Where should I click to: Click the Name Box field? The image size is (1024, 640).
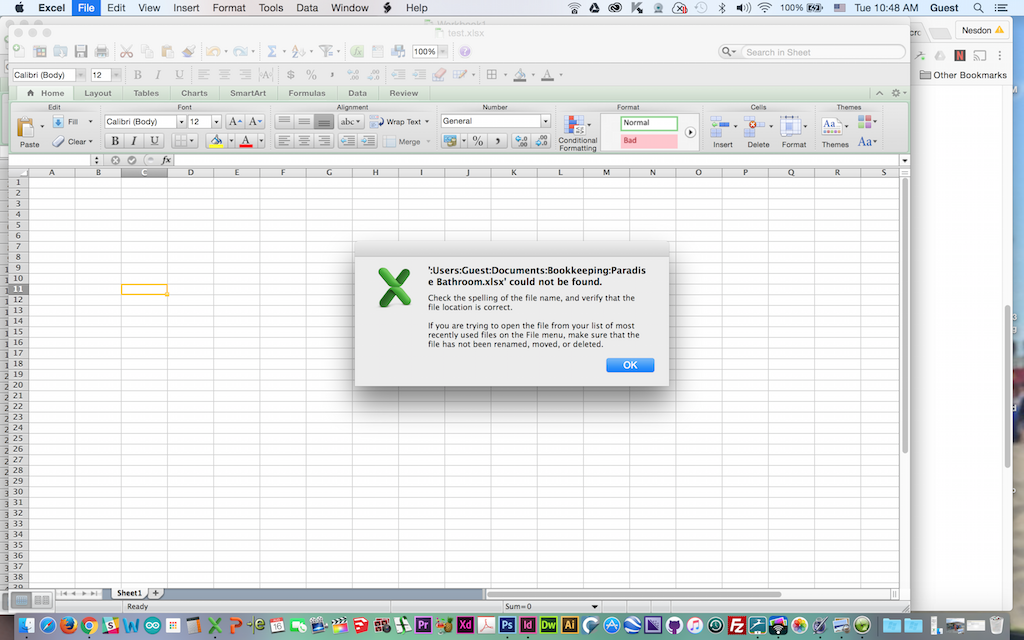point(51,160)
